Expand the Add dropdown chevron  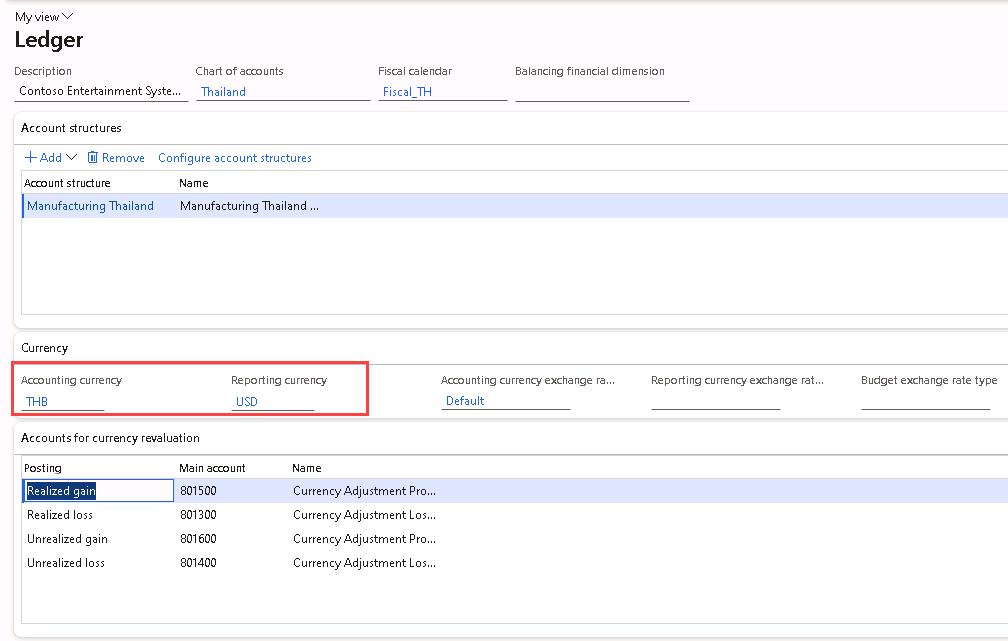click(71, 158)
